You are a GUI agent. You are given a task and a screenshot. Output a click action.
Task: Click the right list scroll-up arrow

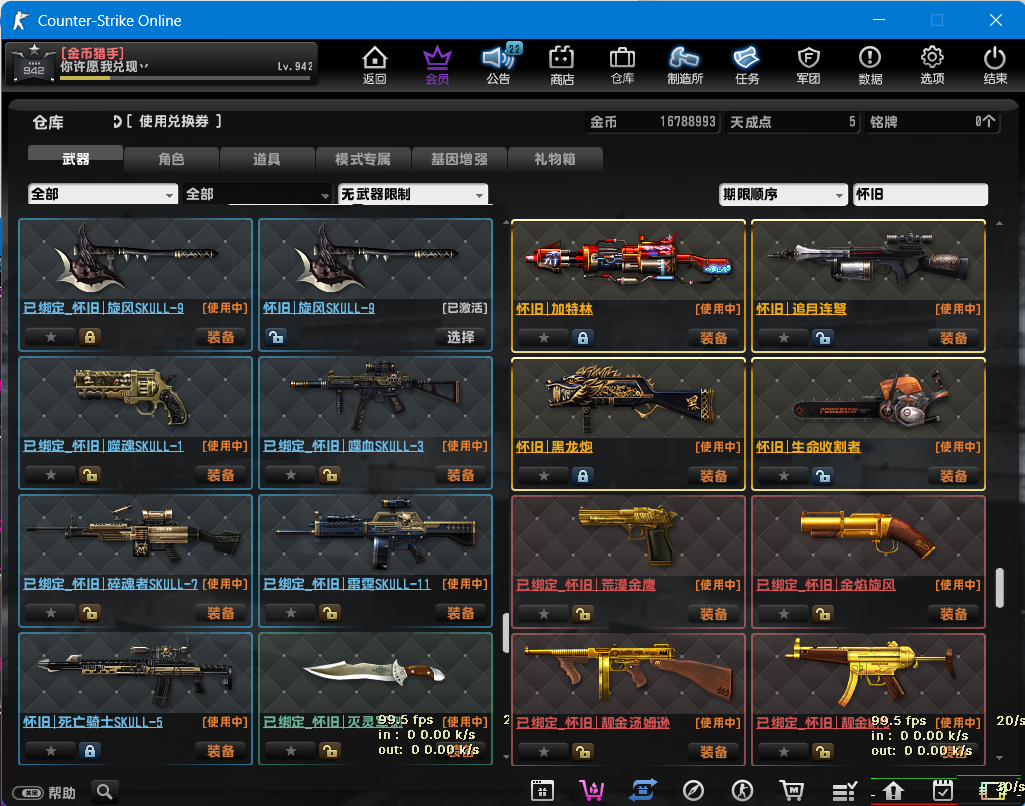click(1000, 224)
